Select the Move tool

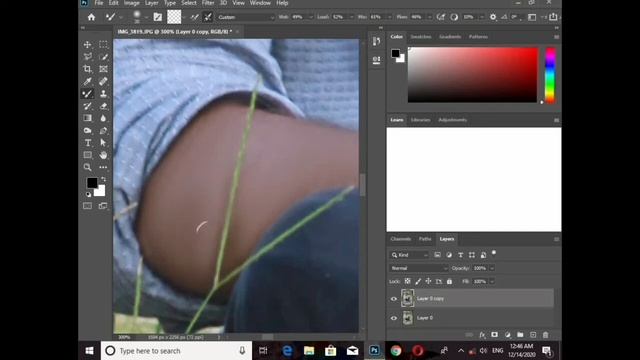[x=87, y=44]
